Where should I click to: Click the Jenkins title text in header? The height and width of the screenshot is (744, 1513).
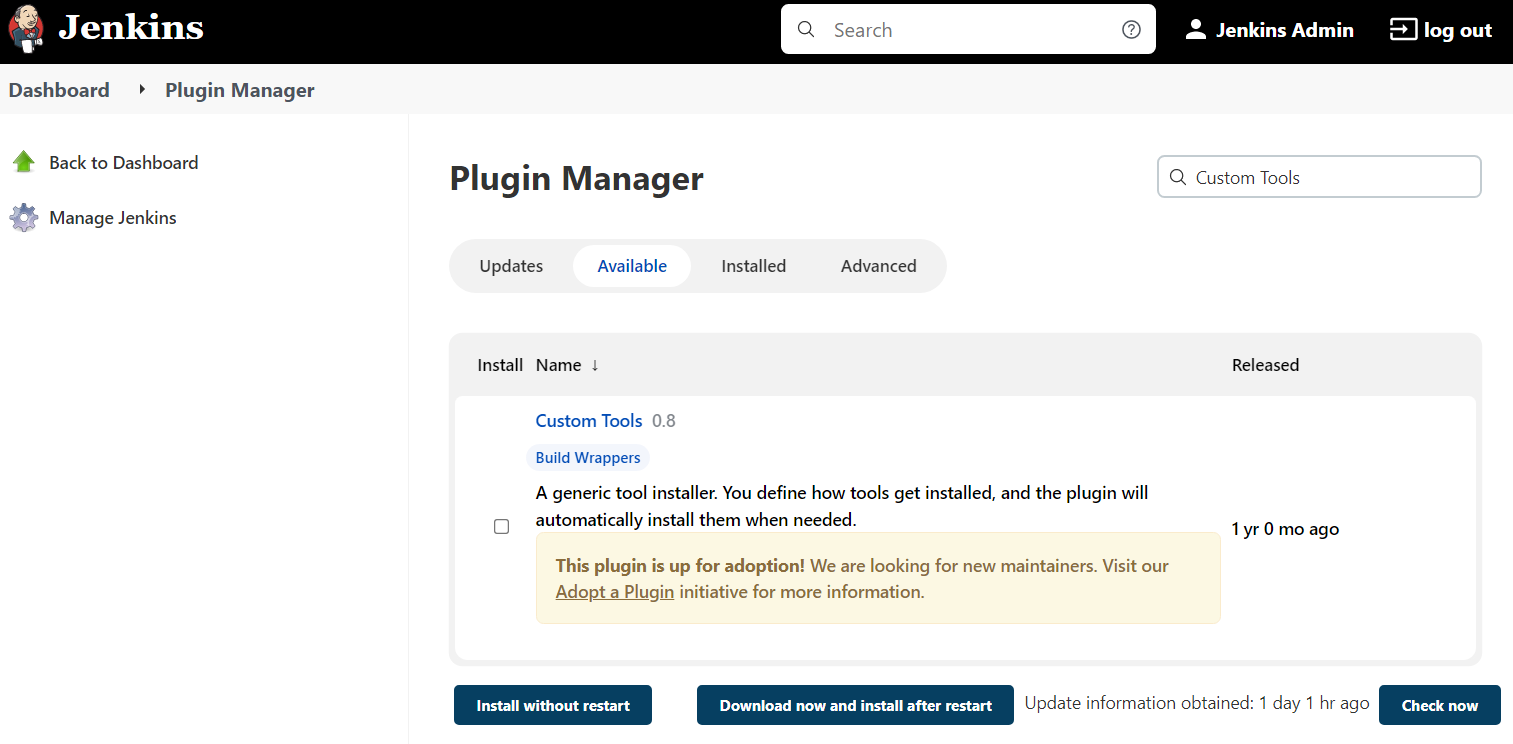[x=131, y=28]
